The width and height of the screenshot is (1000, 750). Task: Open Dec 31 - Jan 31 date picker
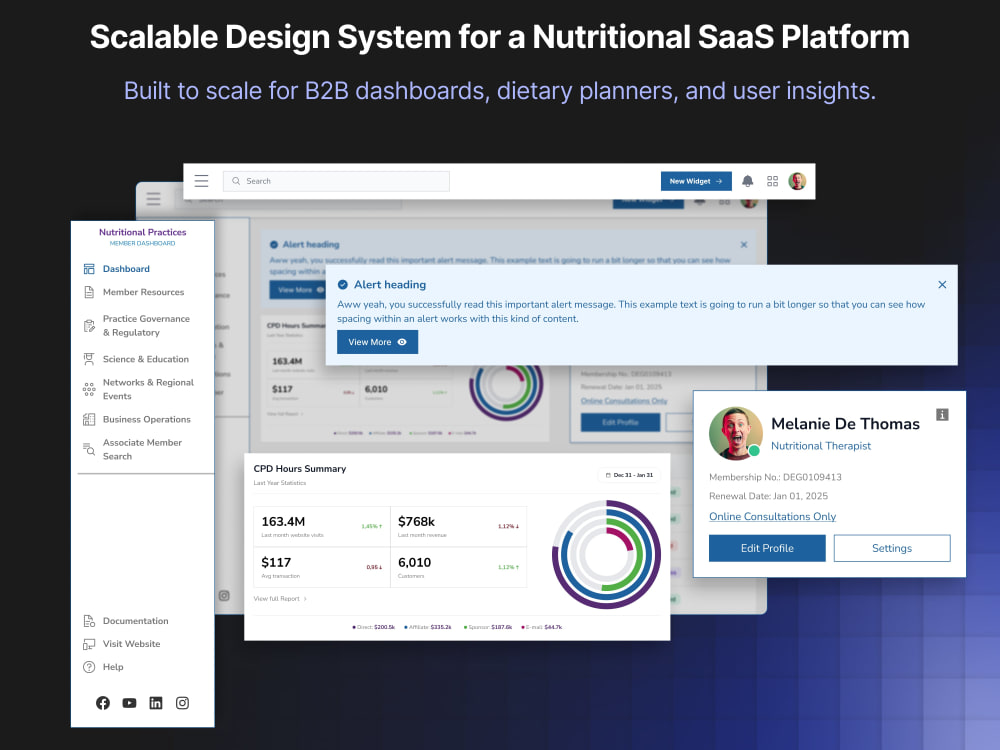[x=629, y=475]
